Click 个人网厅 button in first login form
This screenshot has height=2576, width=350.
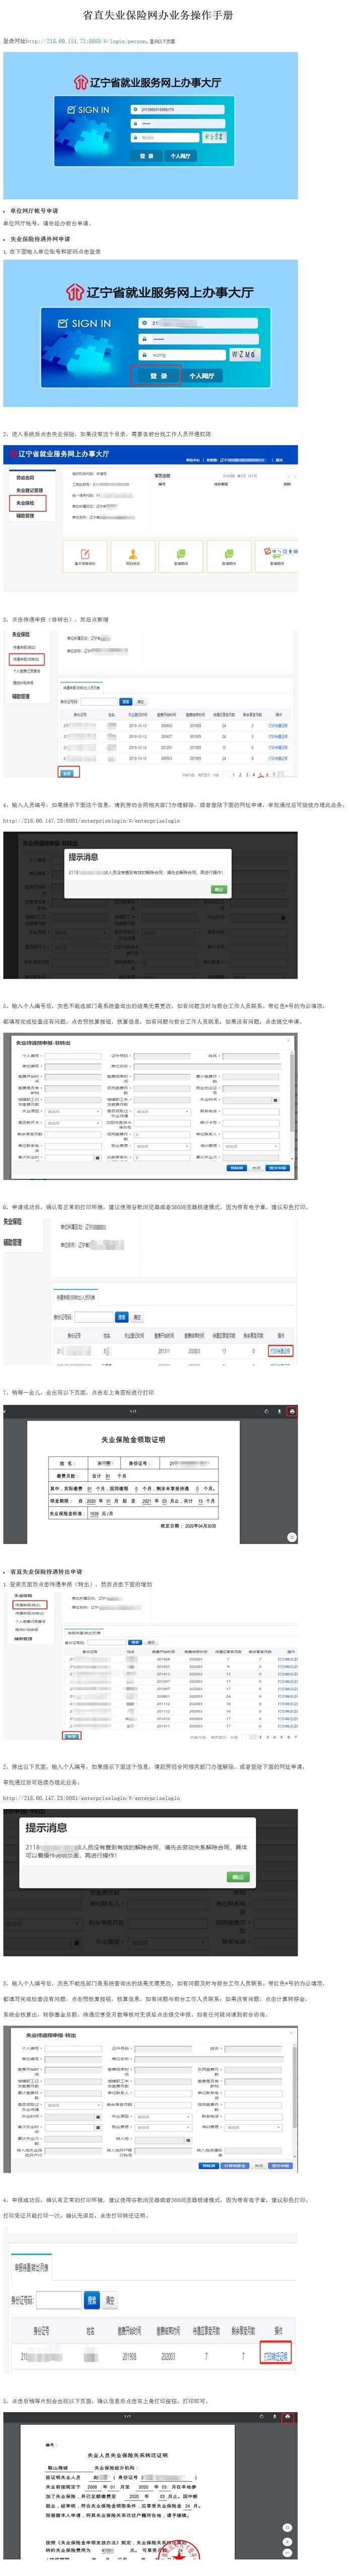[x=180, y=156]
